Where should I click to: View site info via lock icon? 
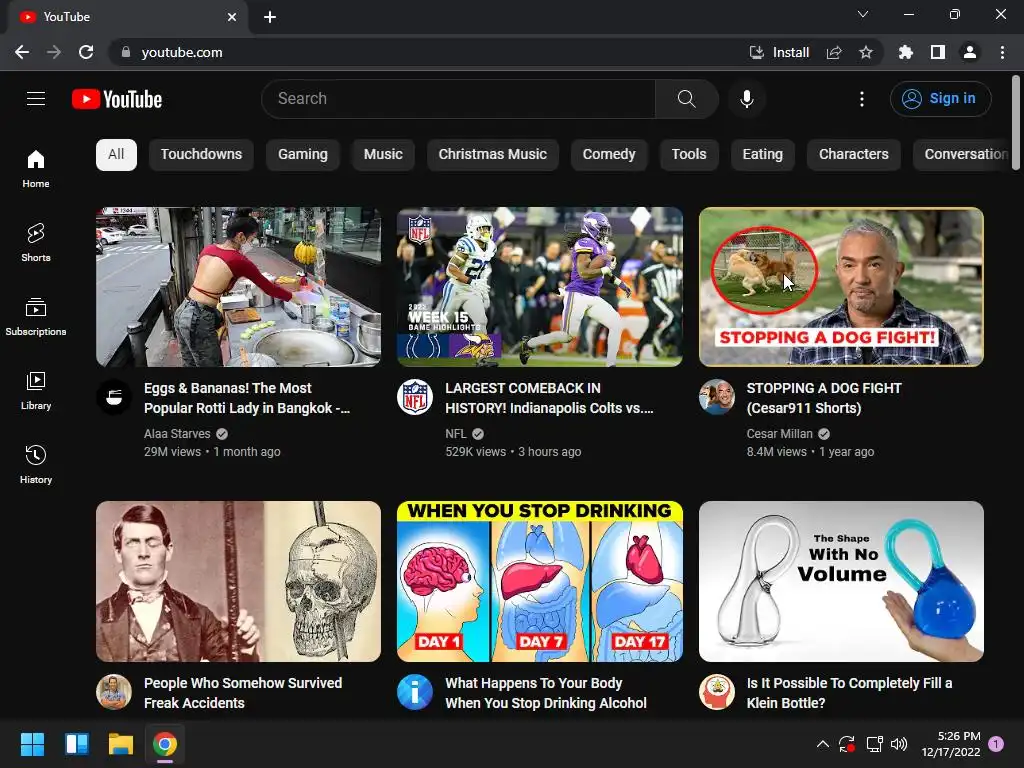125,52
